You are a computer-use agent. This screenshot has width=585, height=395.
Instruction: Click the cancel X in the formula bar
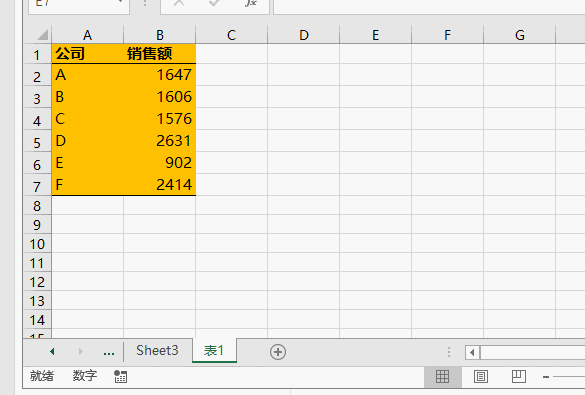(x=179, y=3)
